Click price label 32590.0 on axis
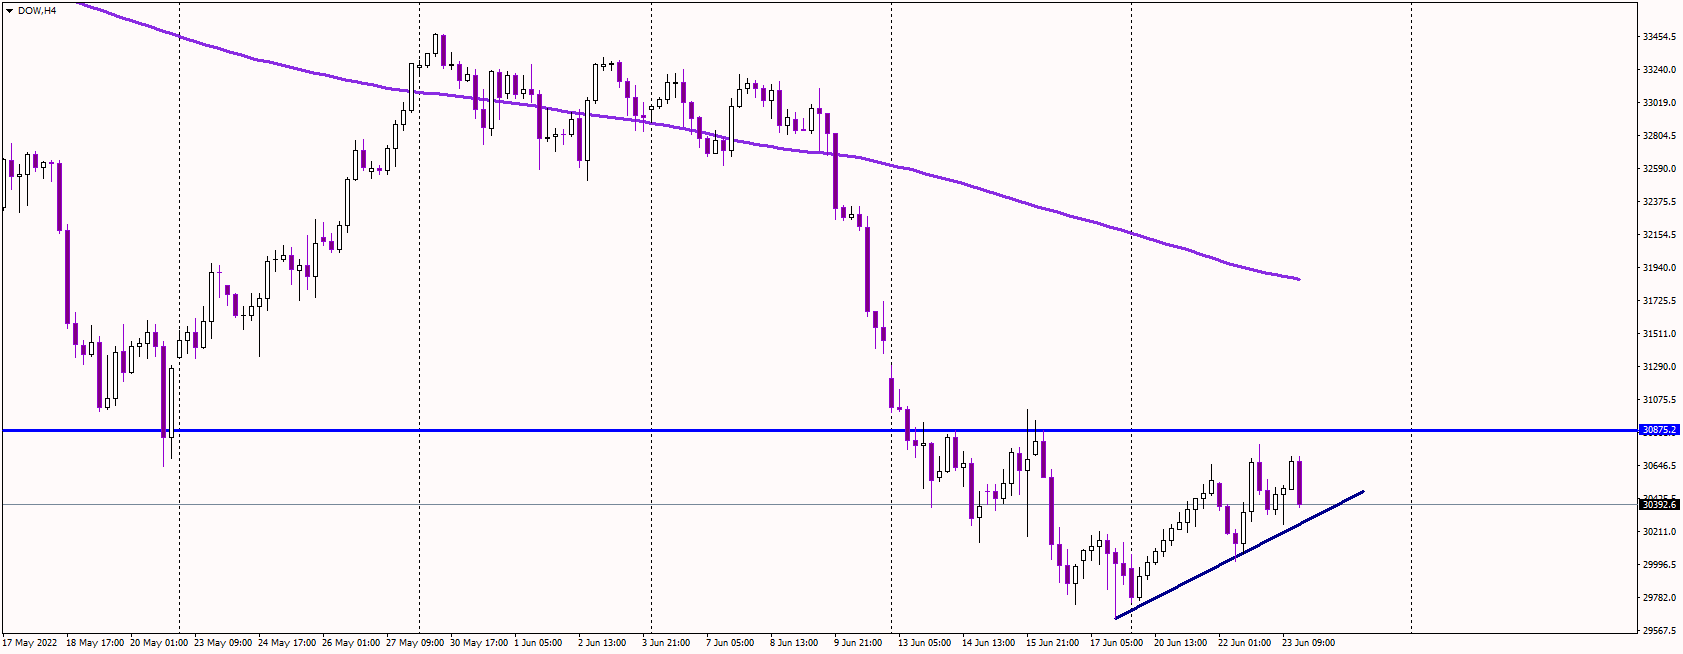Image resolution: width=1683 pixels, height=654 pixels. (1659, 168)
